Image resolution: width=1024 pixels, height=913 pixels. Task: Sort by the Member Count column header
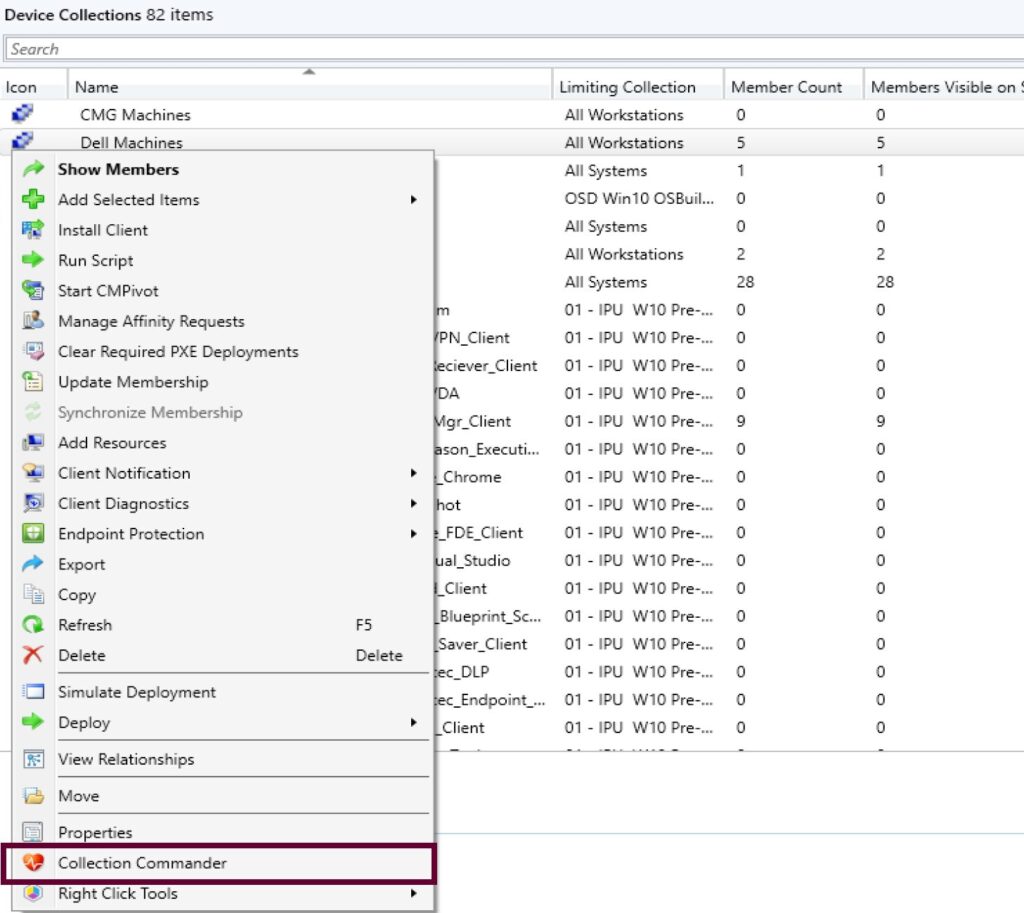click(786, 87)
